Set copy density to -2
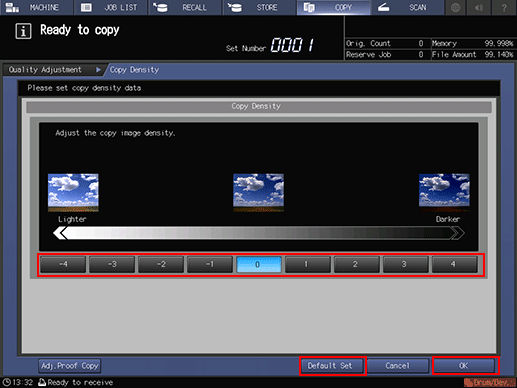 tap(161, 264)
